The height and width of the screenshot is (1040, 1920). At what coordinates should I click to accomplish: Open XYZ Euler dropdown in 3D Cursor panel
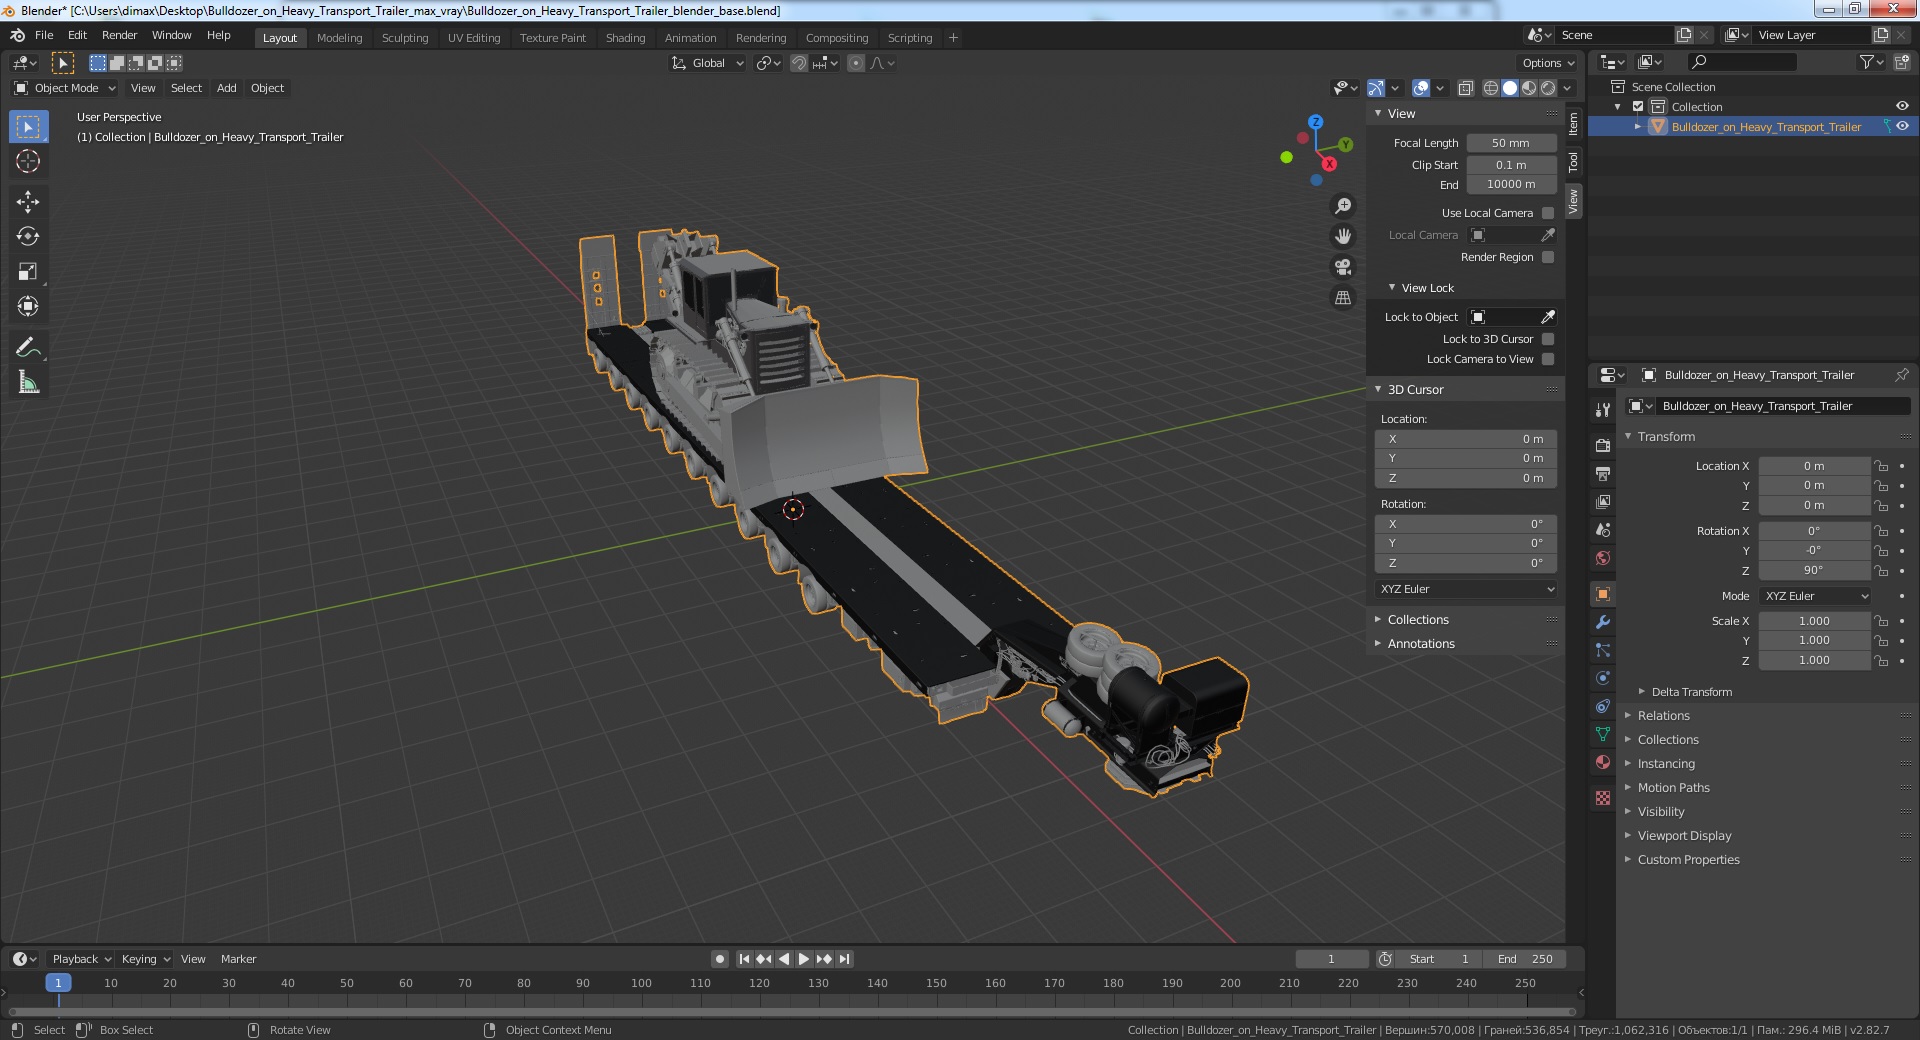click(x=1466, y=589)
